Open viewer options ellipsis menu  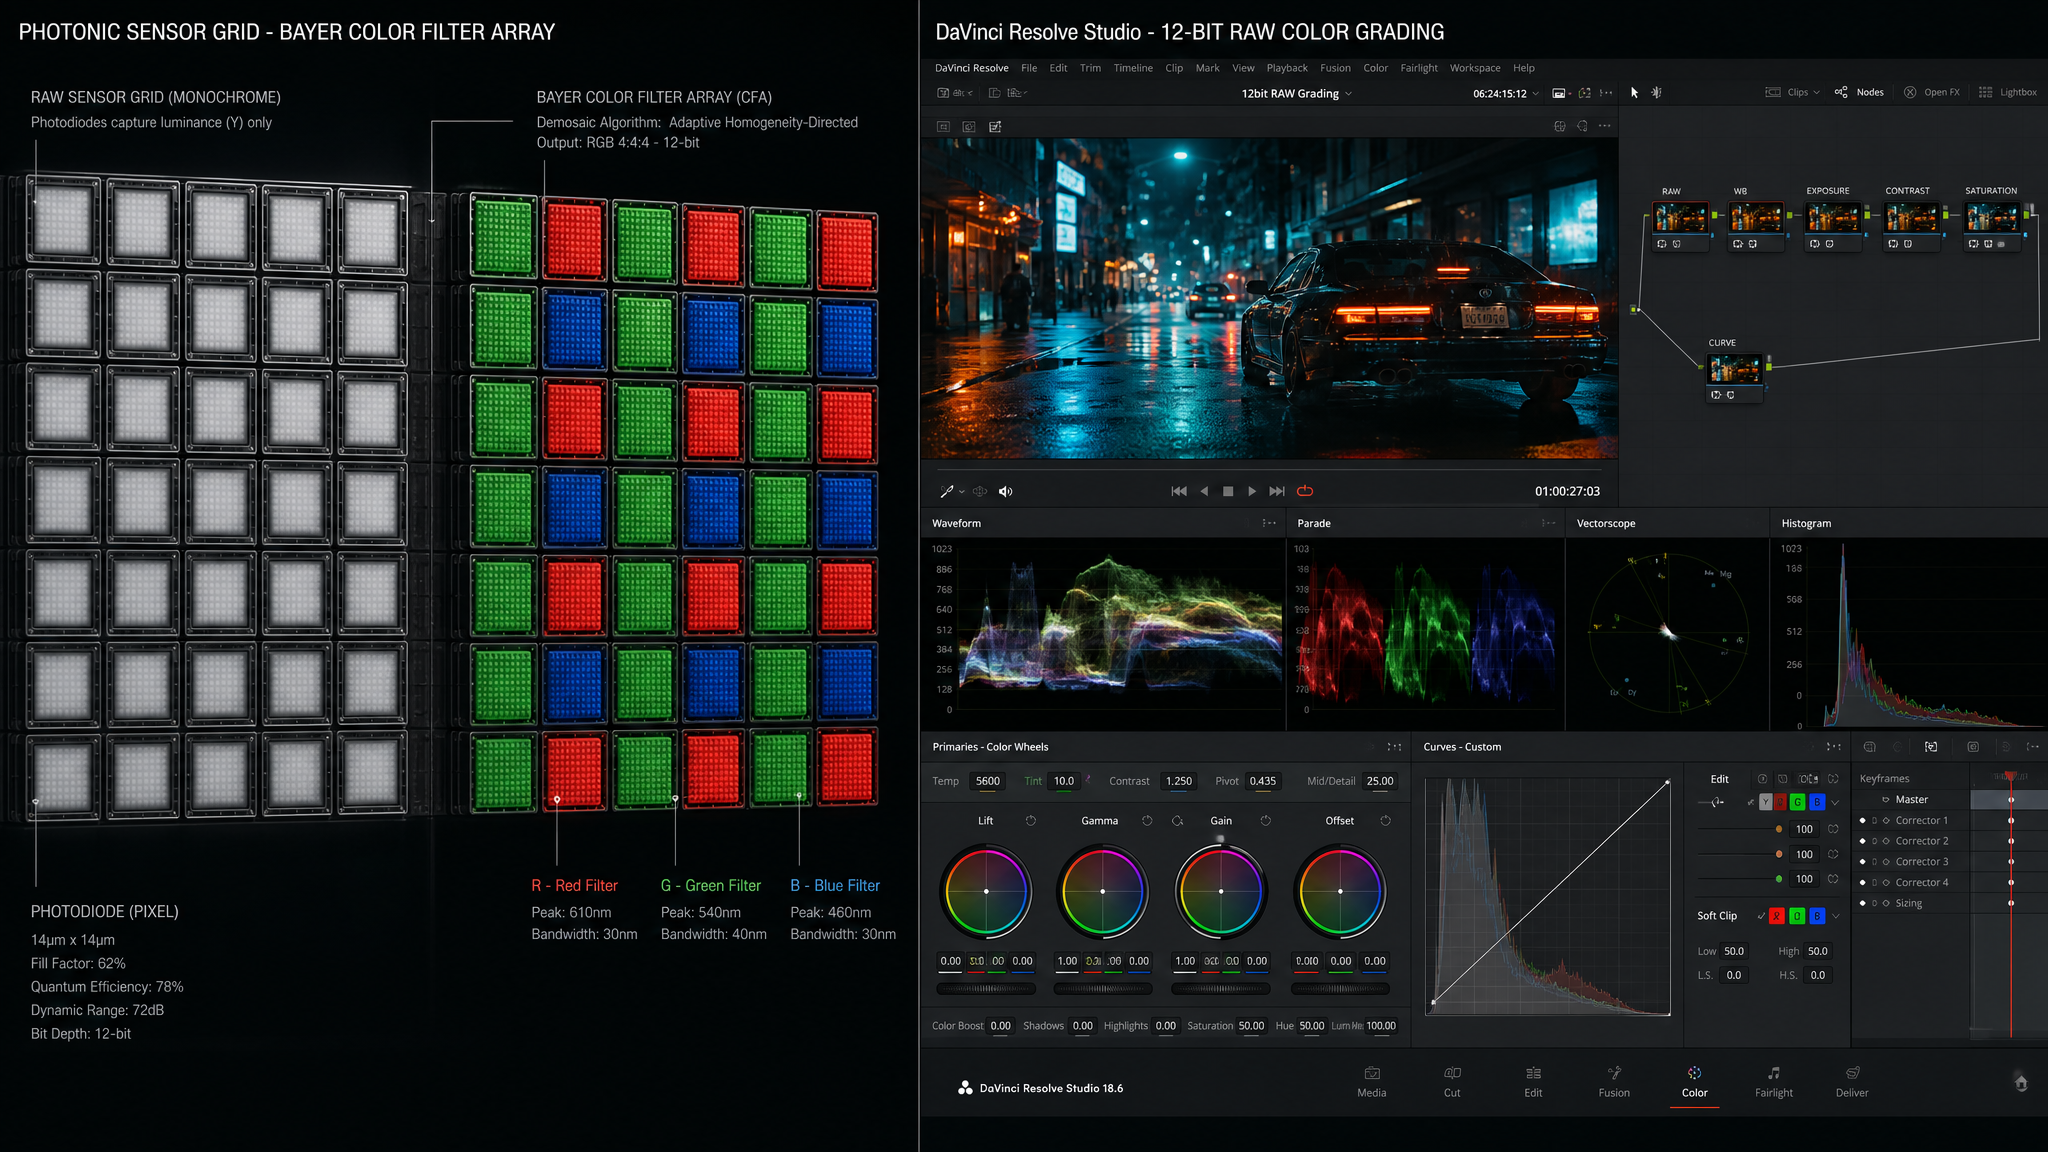[1605, 126]
